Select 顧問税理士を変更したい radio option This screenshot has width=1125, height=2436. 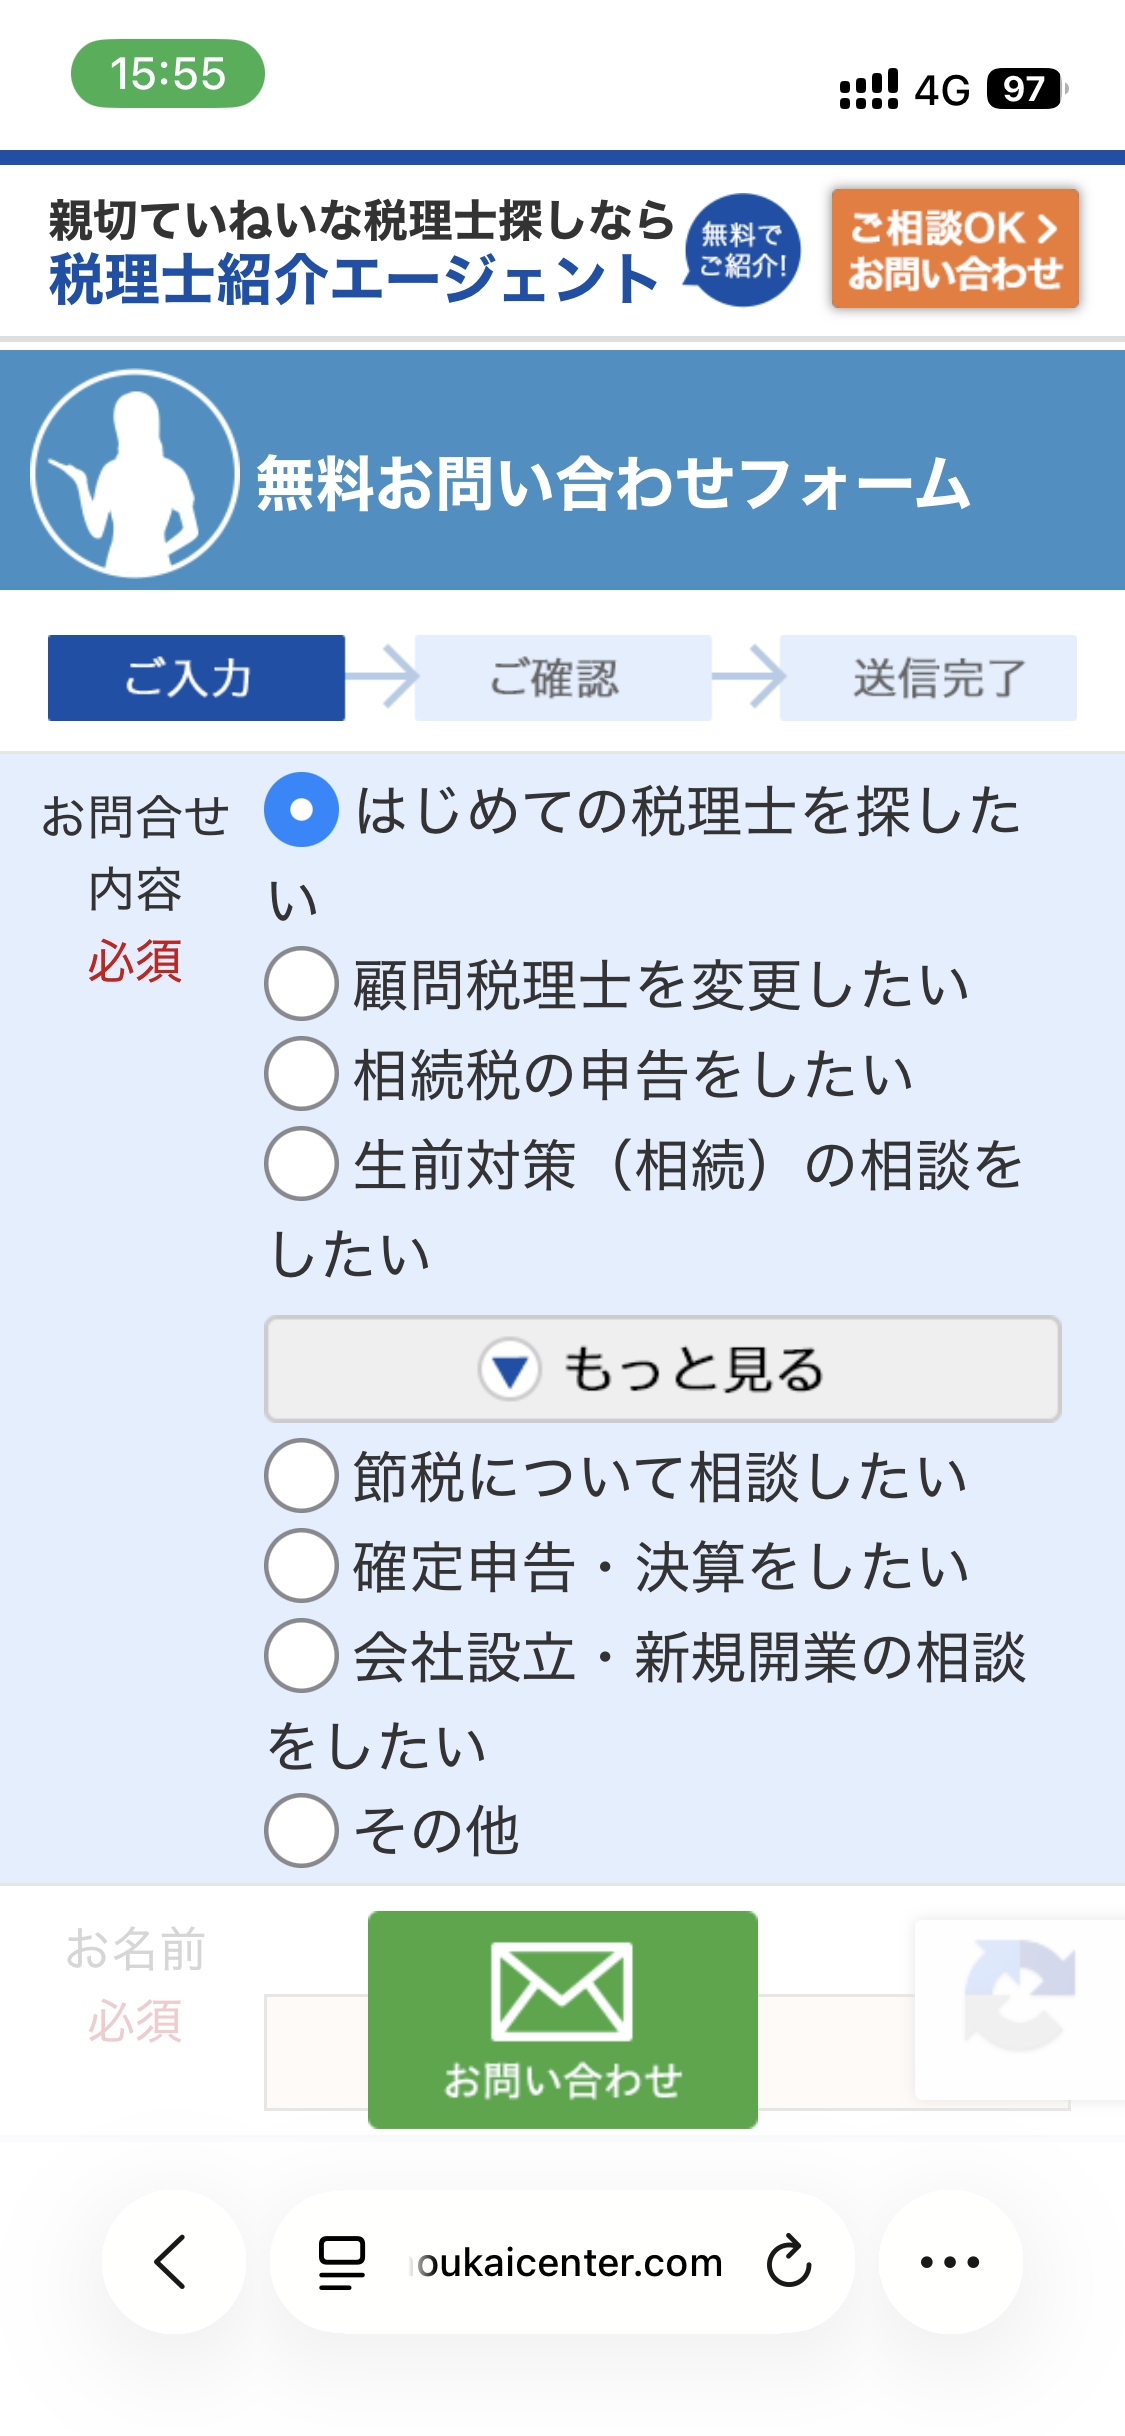click(x=301, y=984)
